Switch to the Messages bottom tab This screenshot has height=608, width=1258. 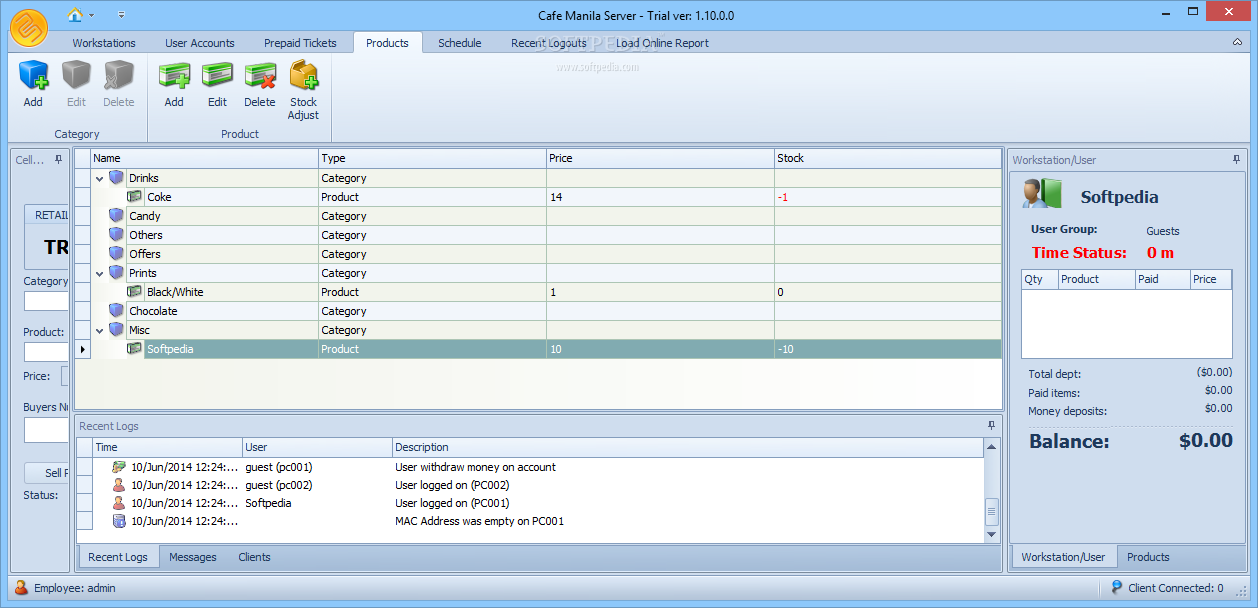point(193,557)
